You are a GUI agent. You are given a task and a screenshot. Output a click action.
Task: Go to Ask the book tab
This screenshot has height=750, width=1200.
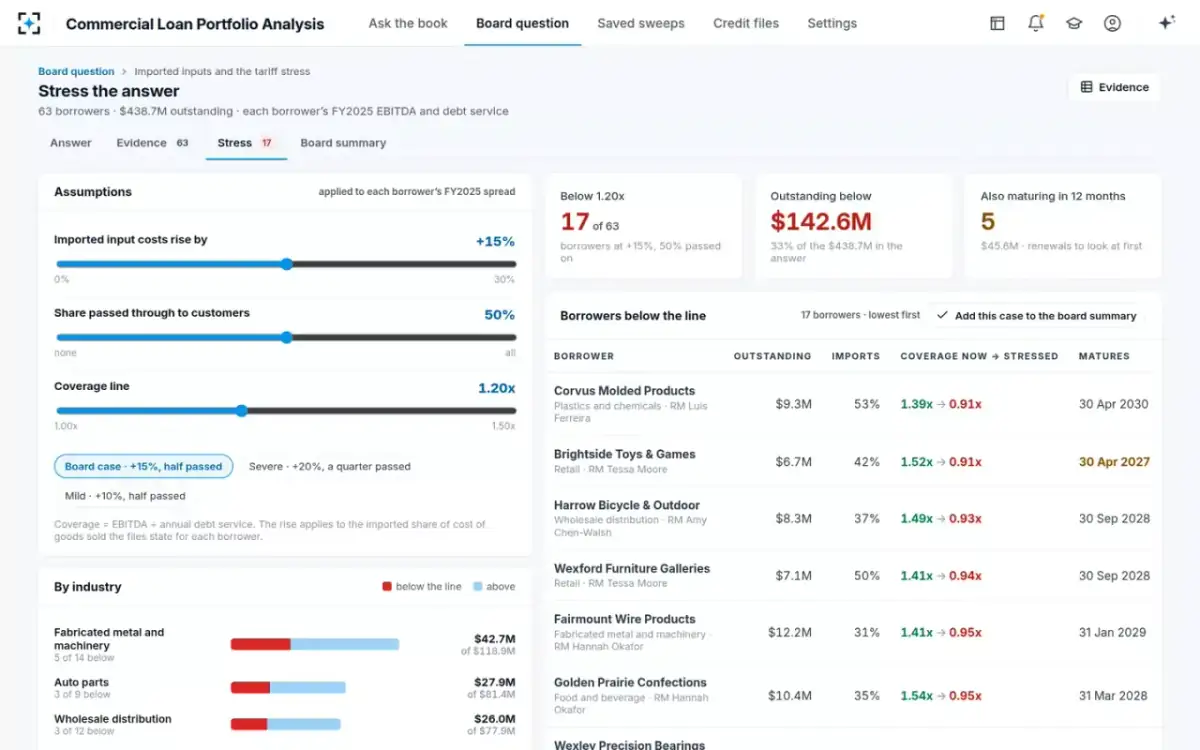coord(408,23)
